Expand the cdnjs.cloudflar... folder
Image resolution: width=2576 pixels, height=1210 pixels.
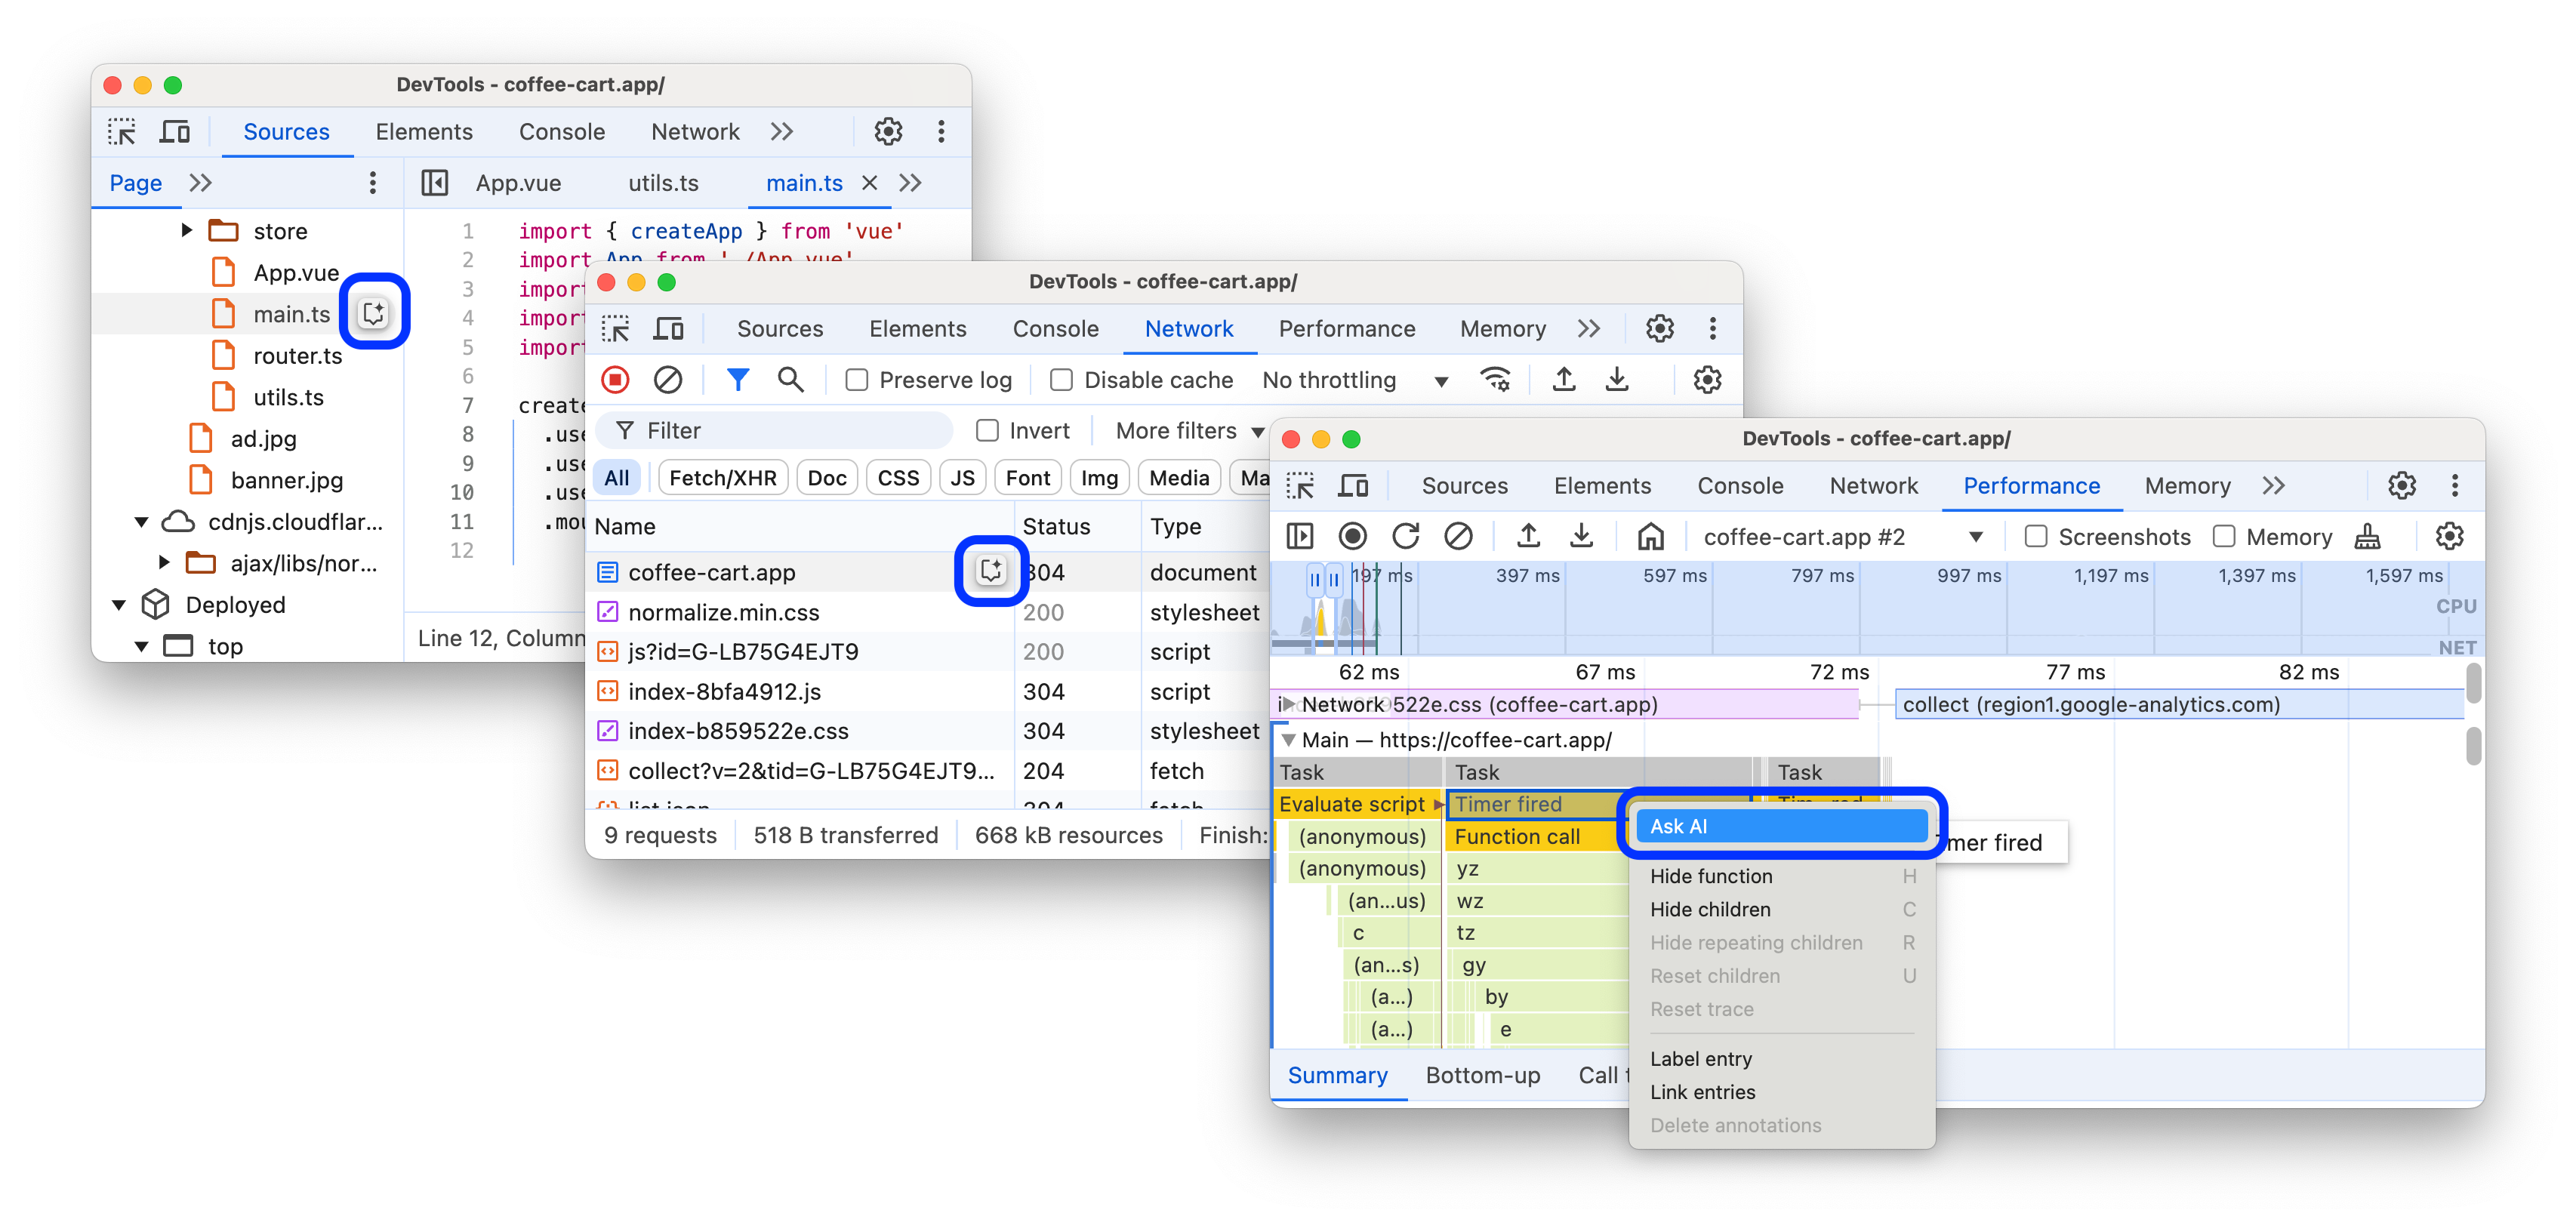[x=140, y=522]
